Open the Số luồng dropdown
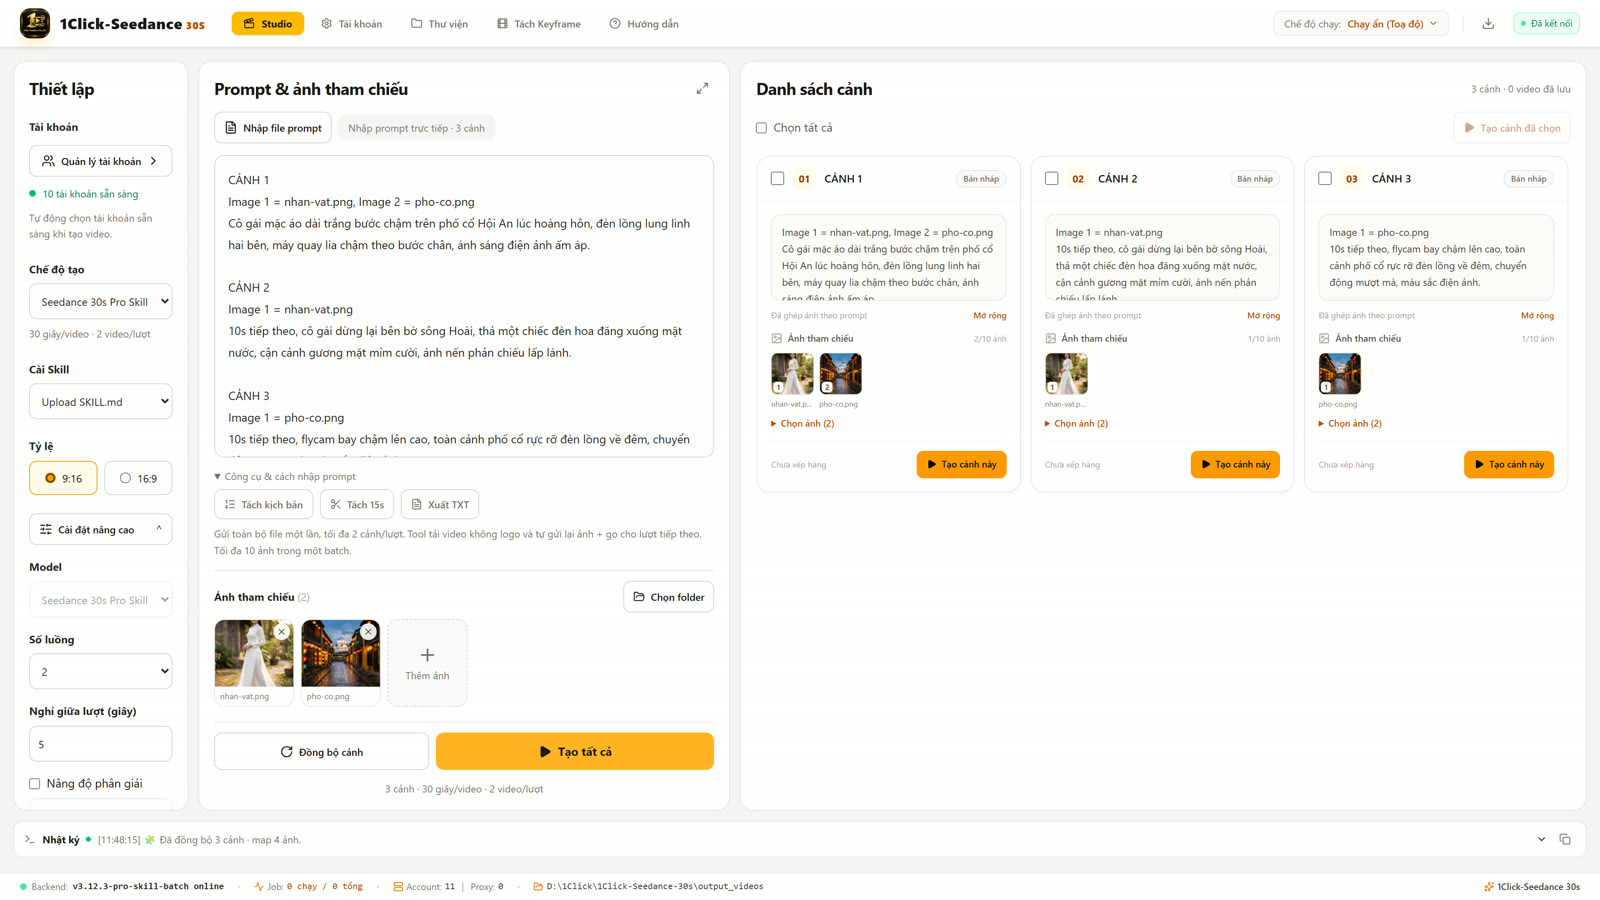This screenshot has height=900, width=1600. [x=100, y=672]
